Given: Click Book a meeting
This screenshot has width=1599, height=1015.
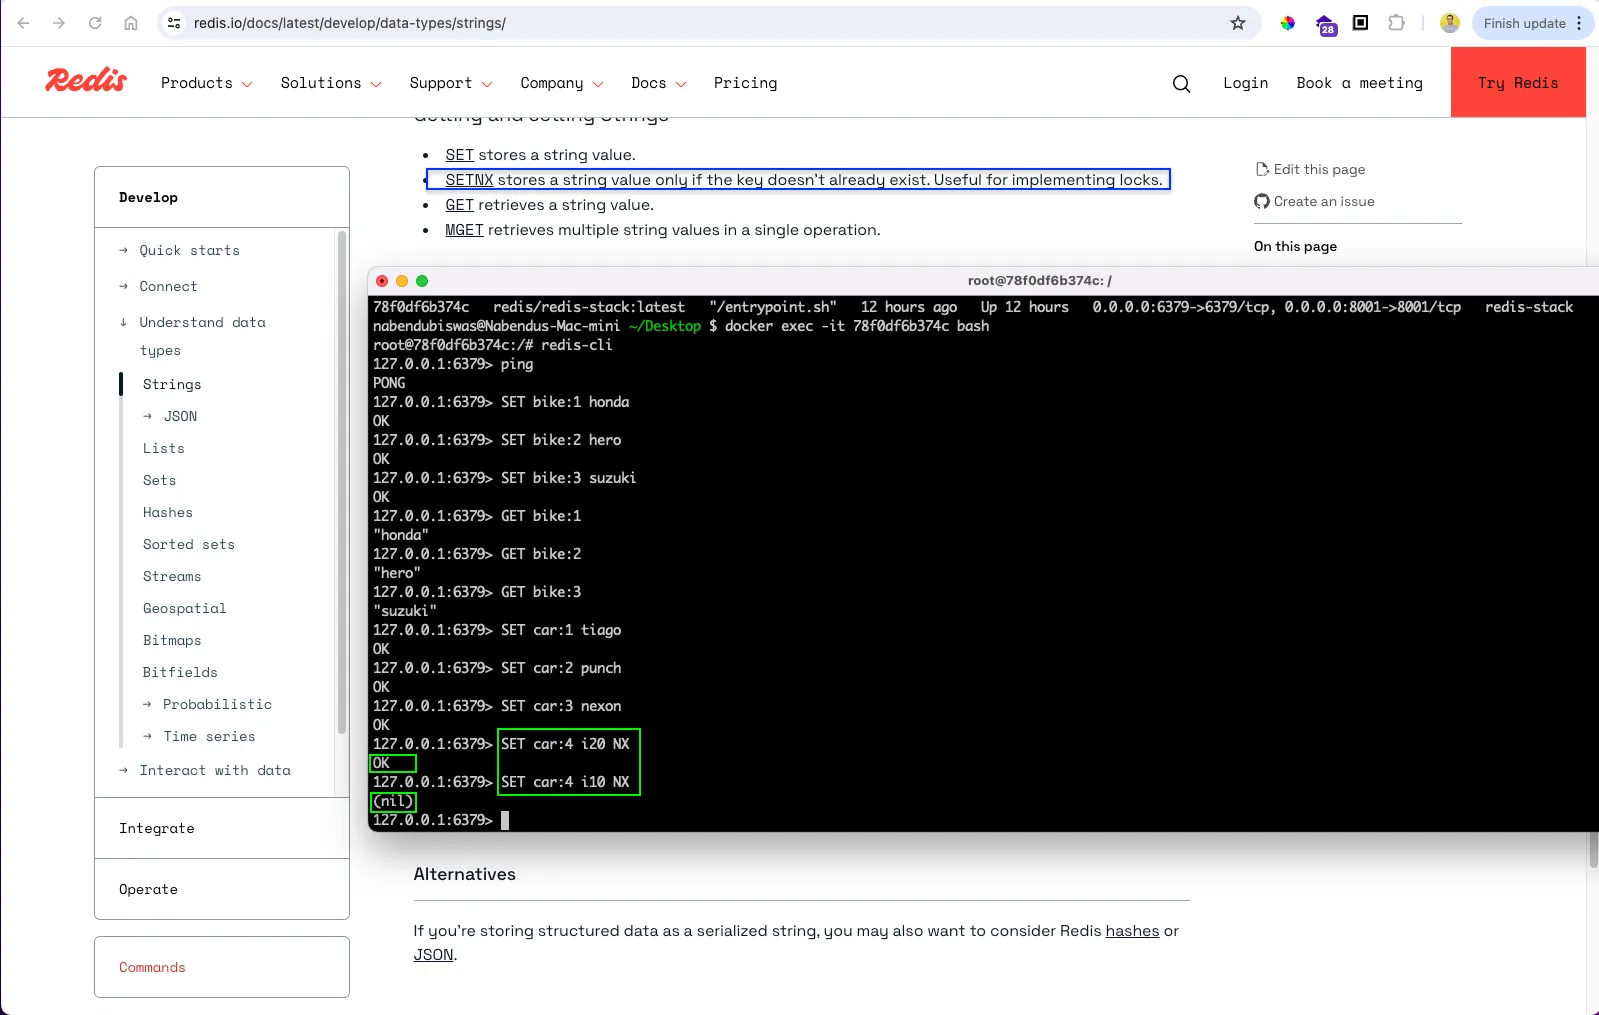Looking at the screenshot, I should 1359,83.
